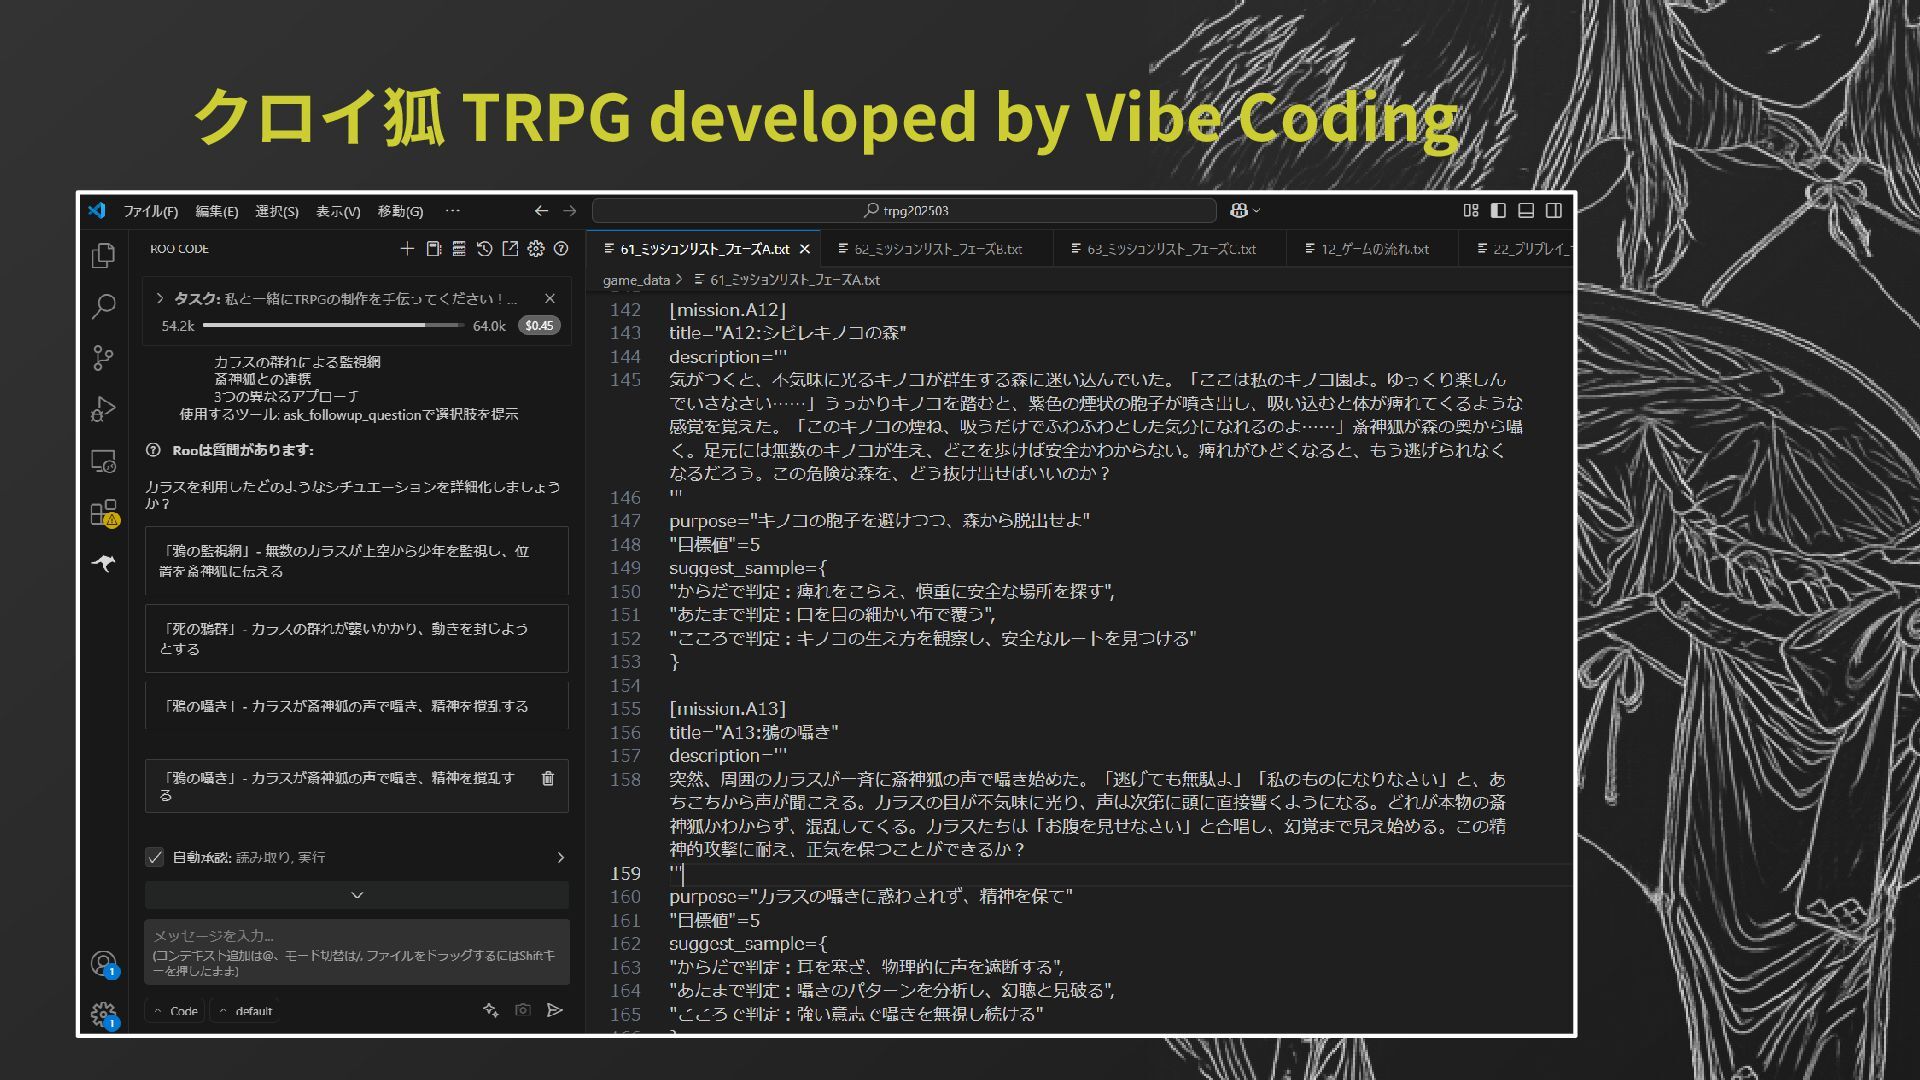Open the default profile dropdown
1920x1080 pixels.
(x=246, y=1011)
